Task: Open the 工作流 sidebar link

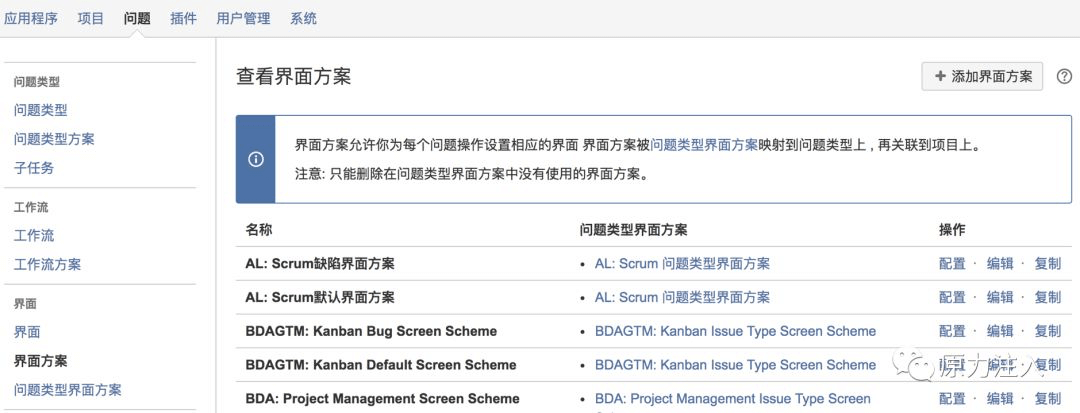Action: click(x=34, y=235)
